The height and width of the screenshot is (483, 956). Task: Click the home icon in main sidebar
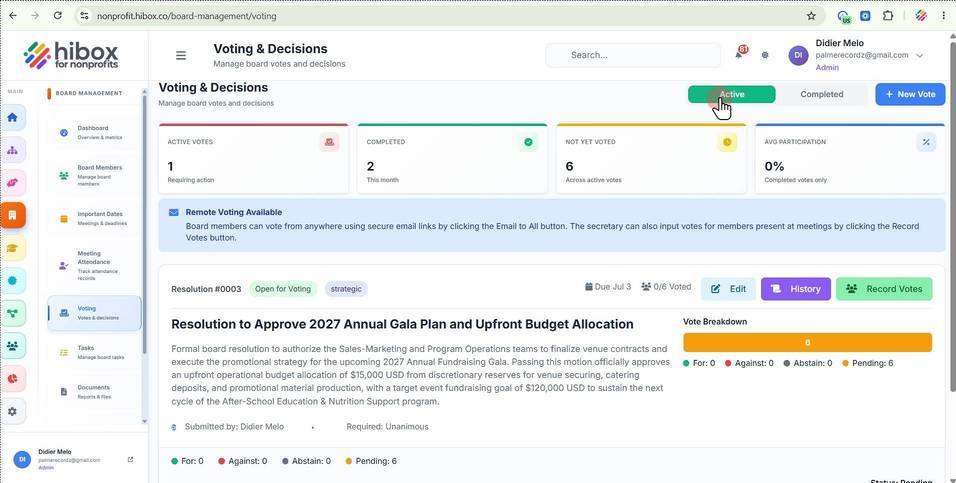pyautogui.click(x=13, y=118)
